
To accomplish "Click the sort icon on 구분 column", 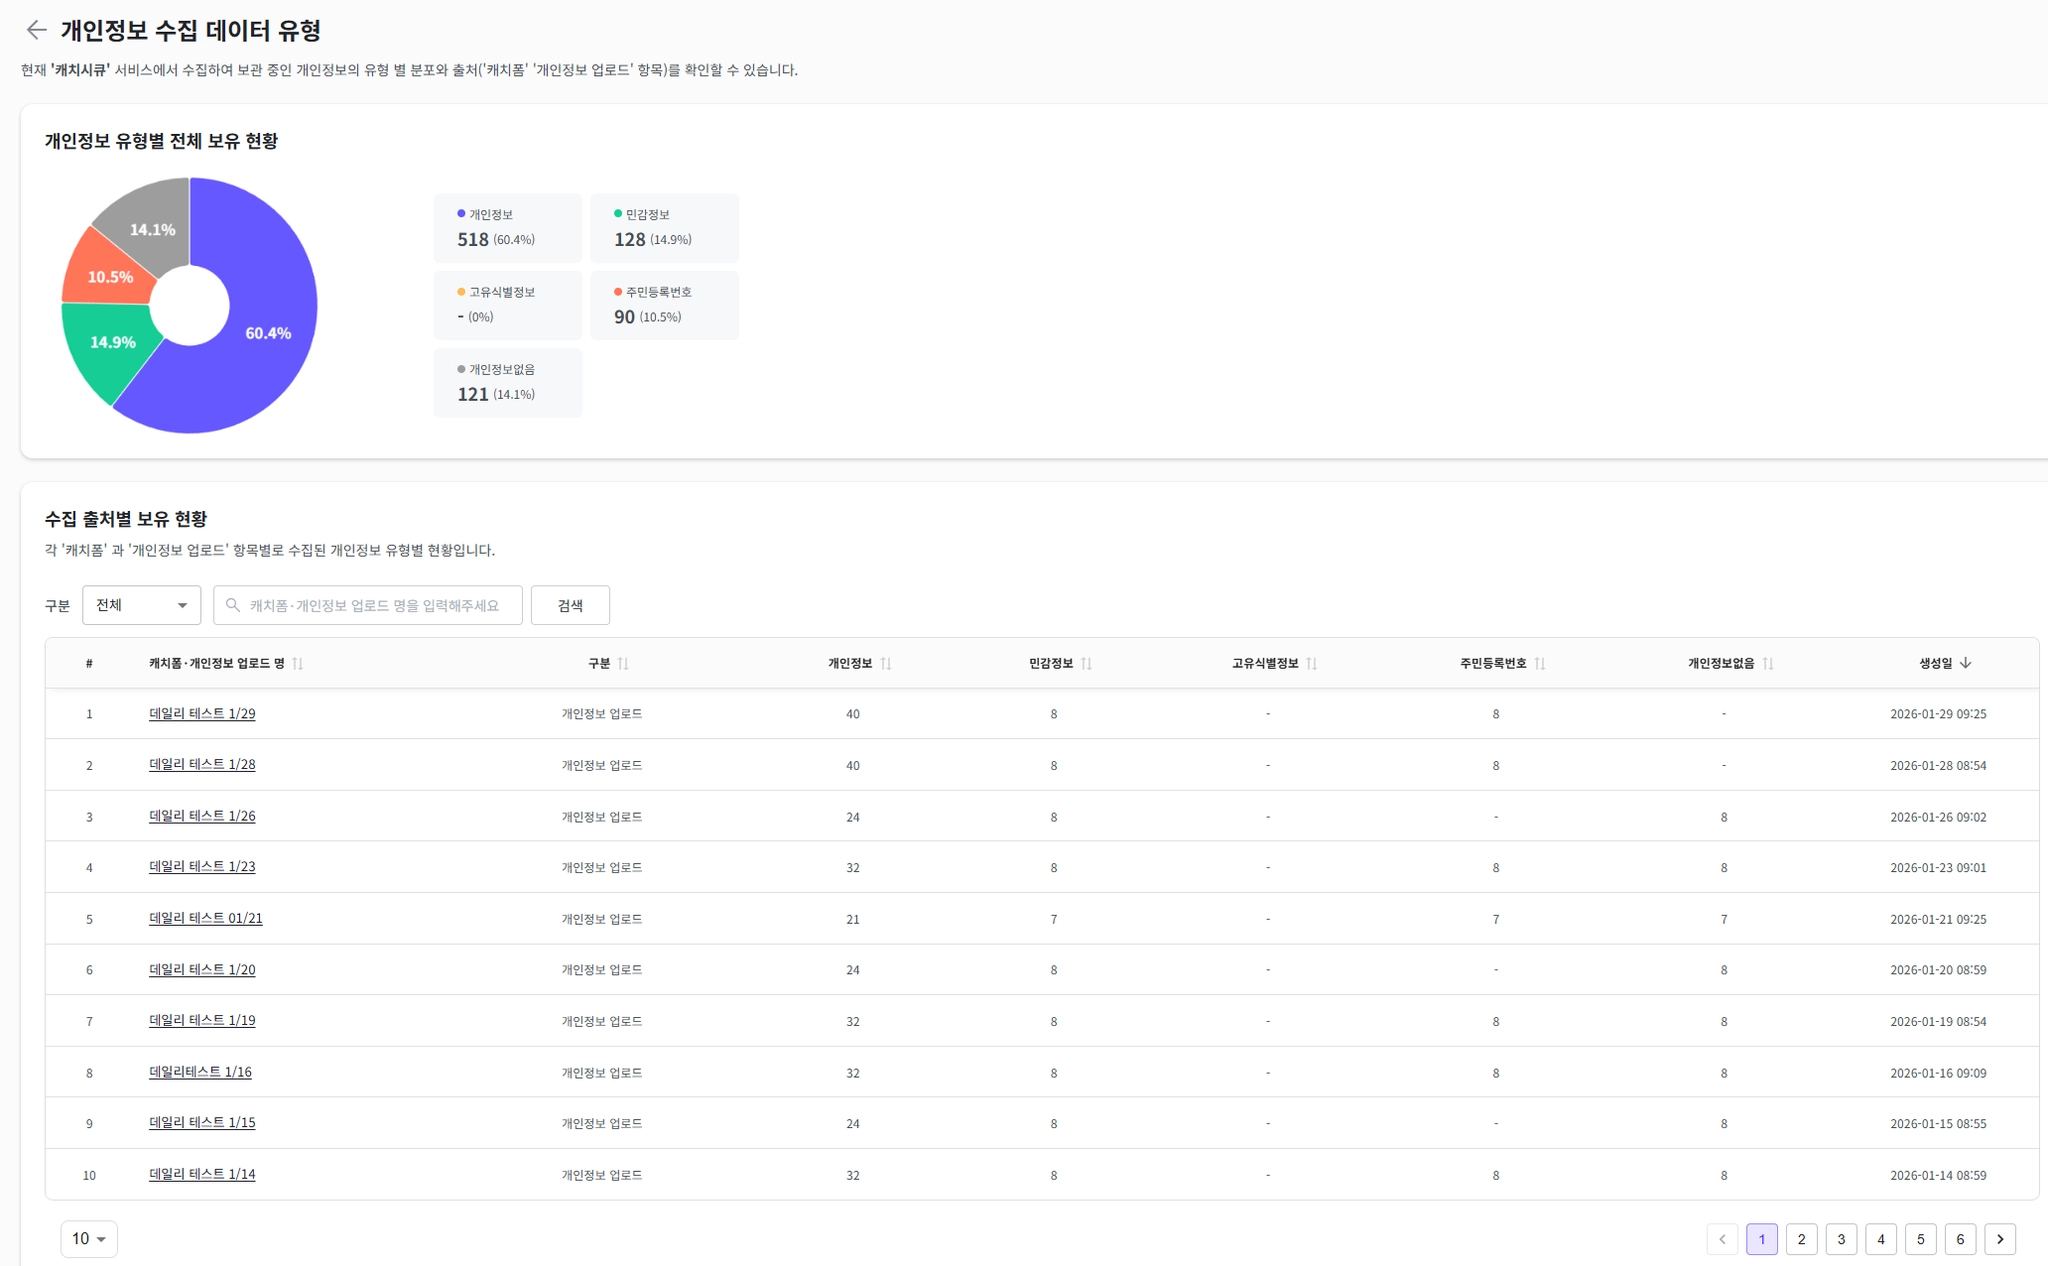I will coord(623,664).
